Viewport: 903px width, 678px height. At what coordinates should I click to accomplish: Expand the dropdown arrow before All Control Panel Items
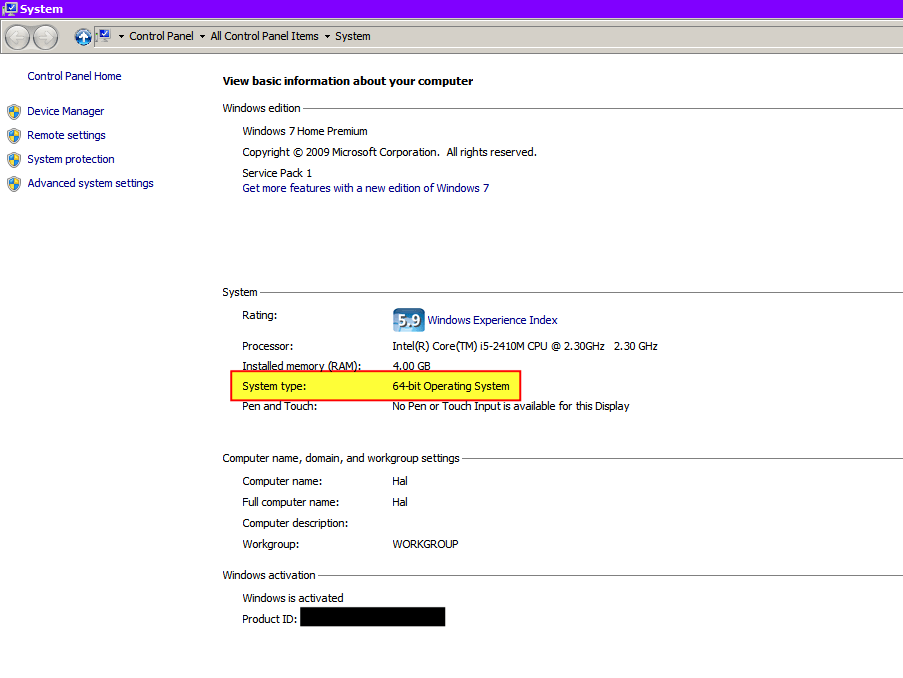pyautogui.click(x=201, y=37)
